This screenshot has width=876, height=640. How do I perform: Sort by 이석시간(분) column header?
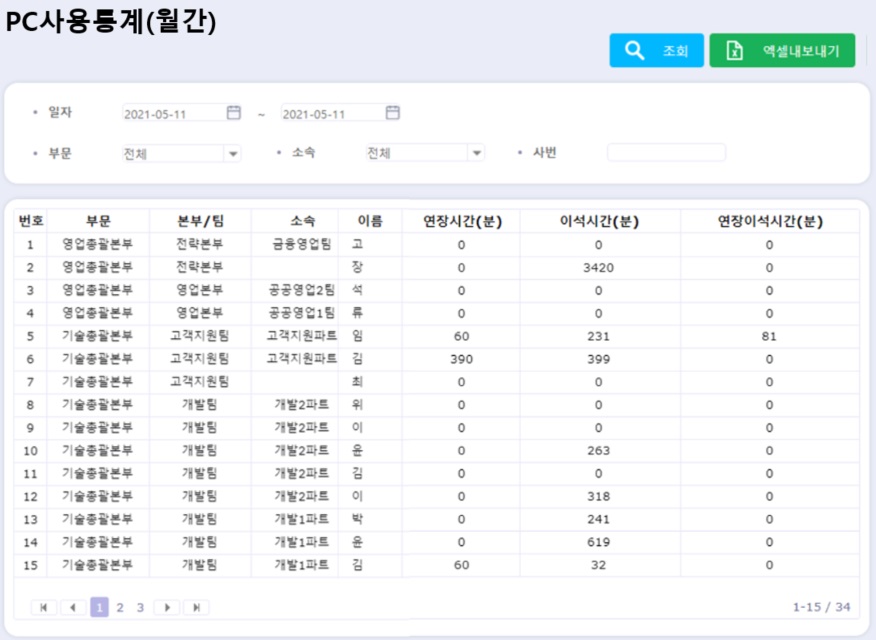pos(599,221)
